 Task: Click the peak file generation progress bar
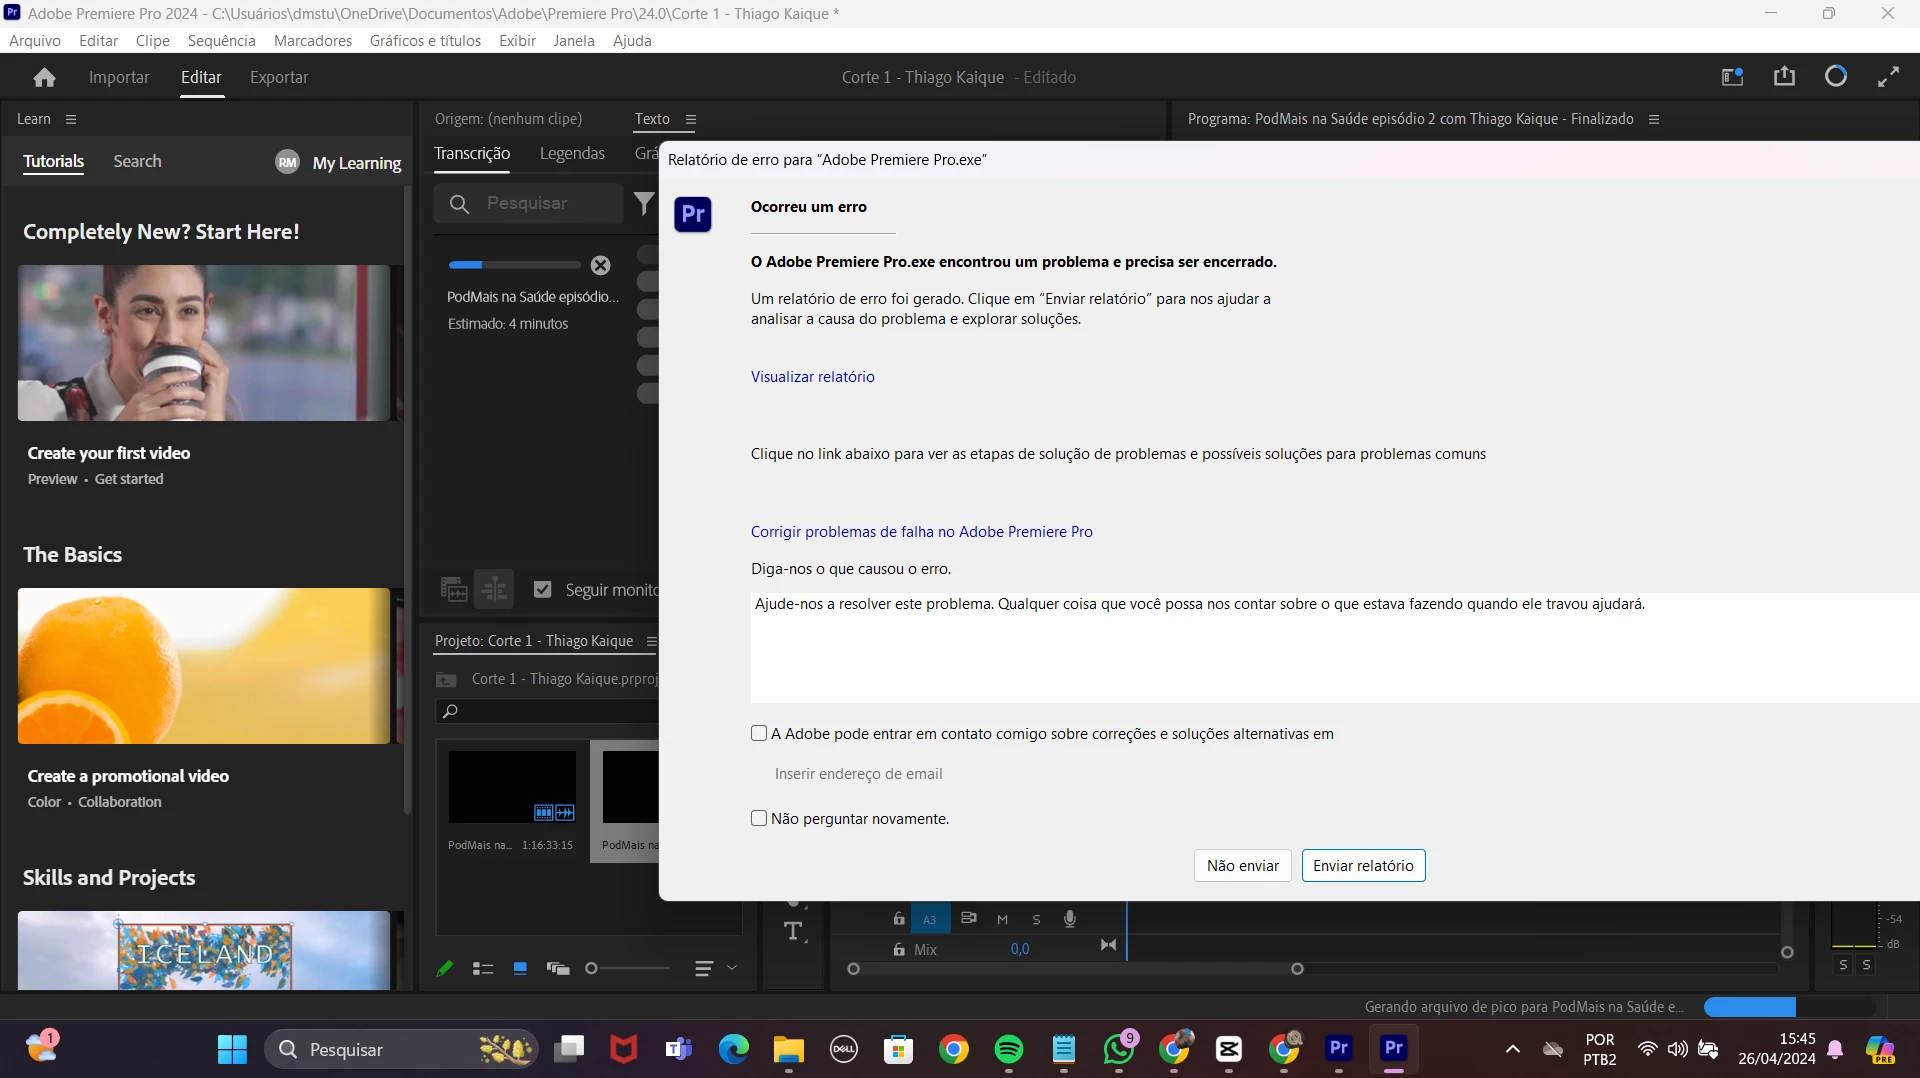[1788, 1007]
